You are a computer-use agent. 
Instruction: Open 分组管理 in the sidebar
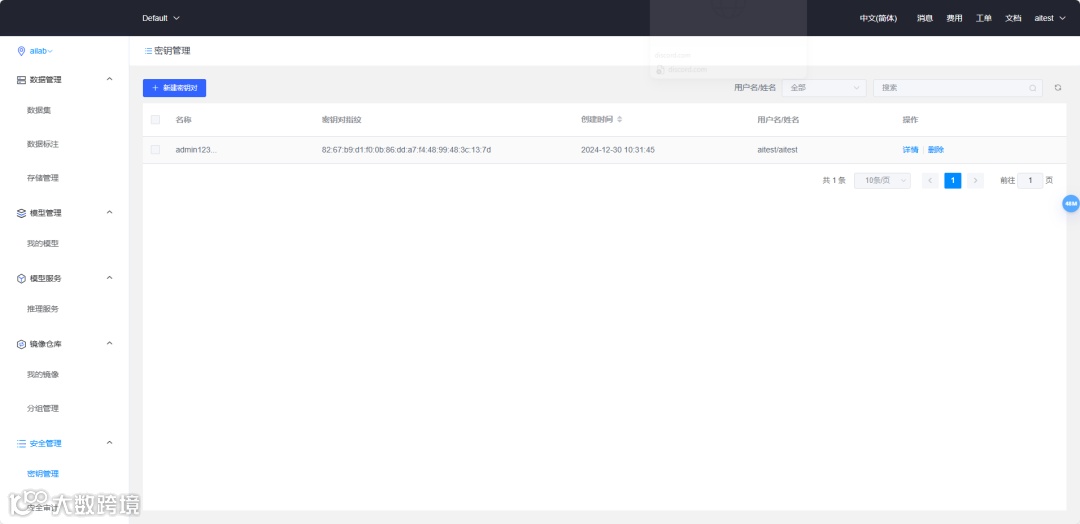pos(43,408)
